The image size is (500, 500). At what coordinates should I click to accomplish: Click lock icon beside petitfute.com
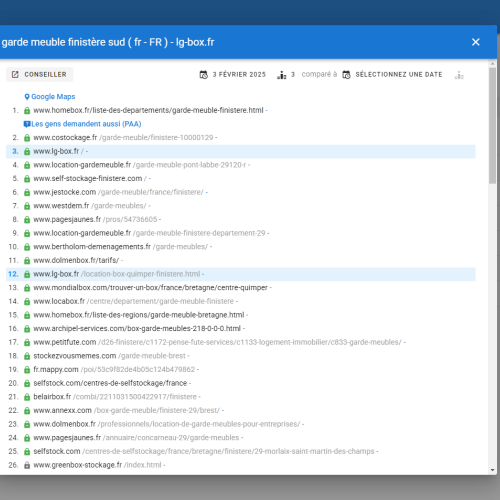coord(27,343)
